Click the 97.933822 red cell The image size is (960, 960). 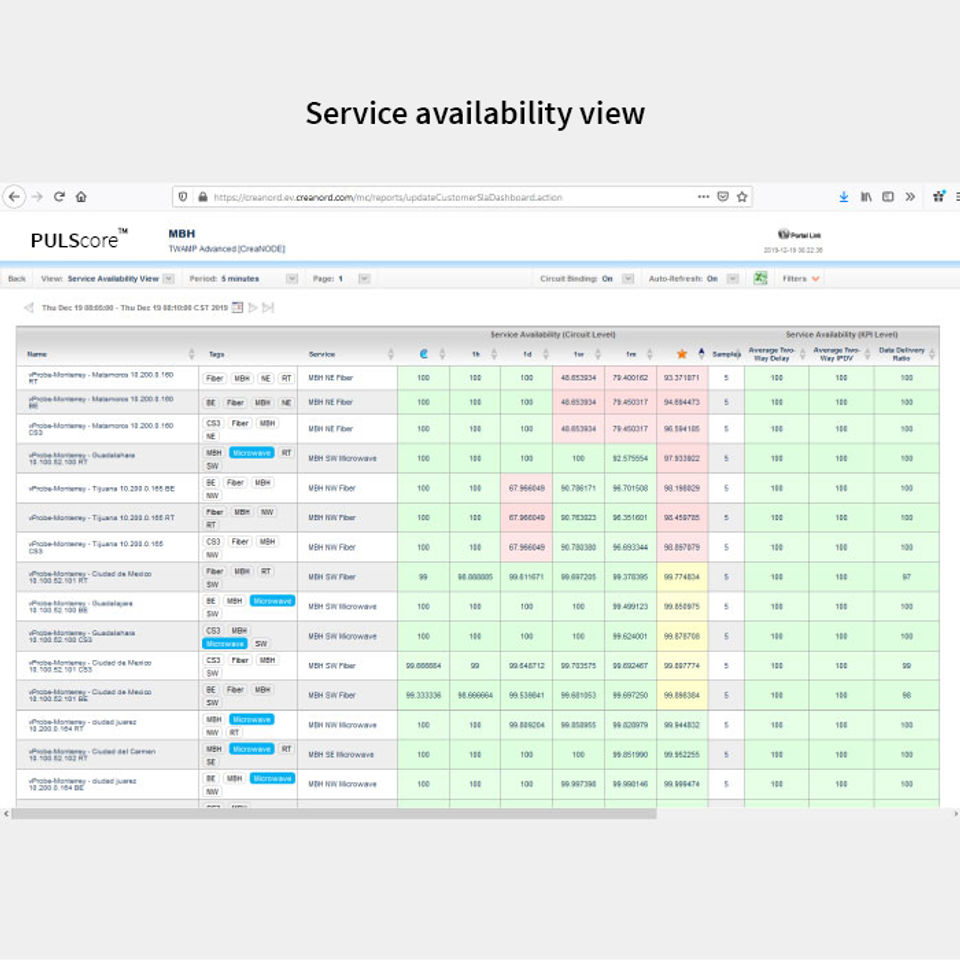[x=682, y=458]
